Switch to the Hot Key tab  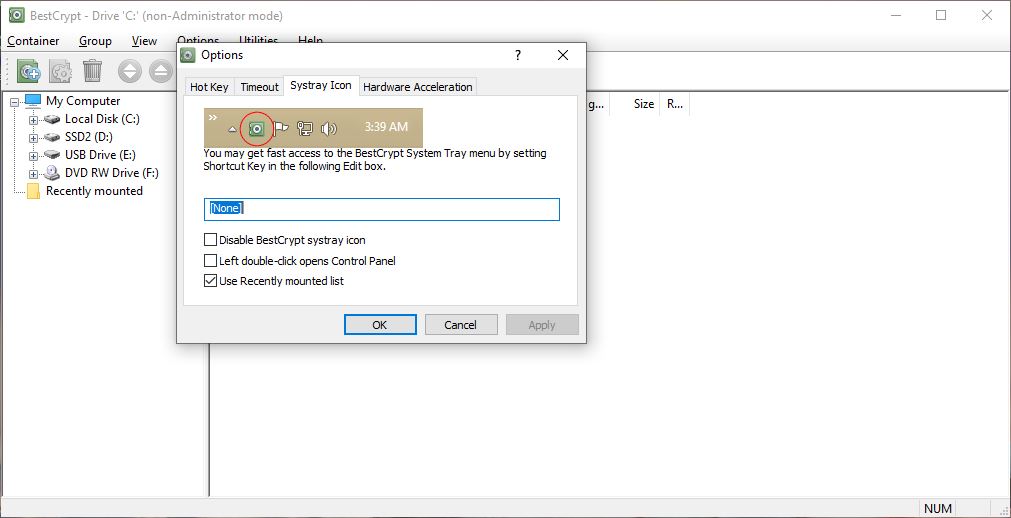pyautogui.click(x=209, y=87)
